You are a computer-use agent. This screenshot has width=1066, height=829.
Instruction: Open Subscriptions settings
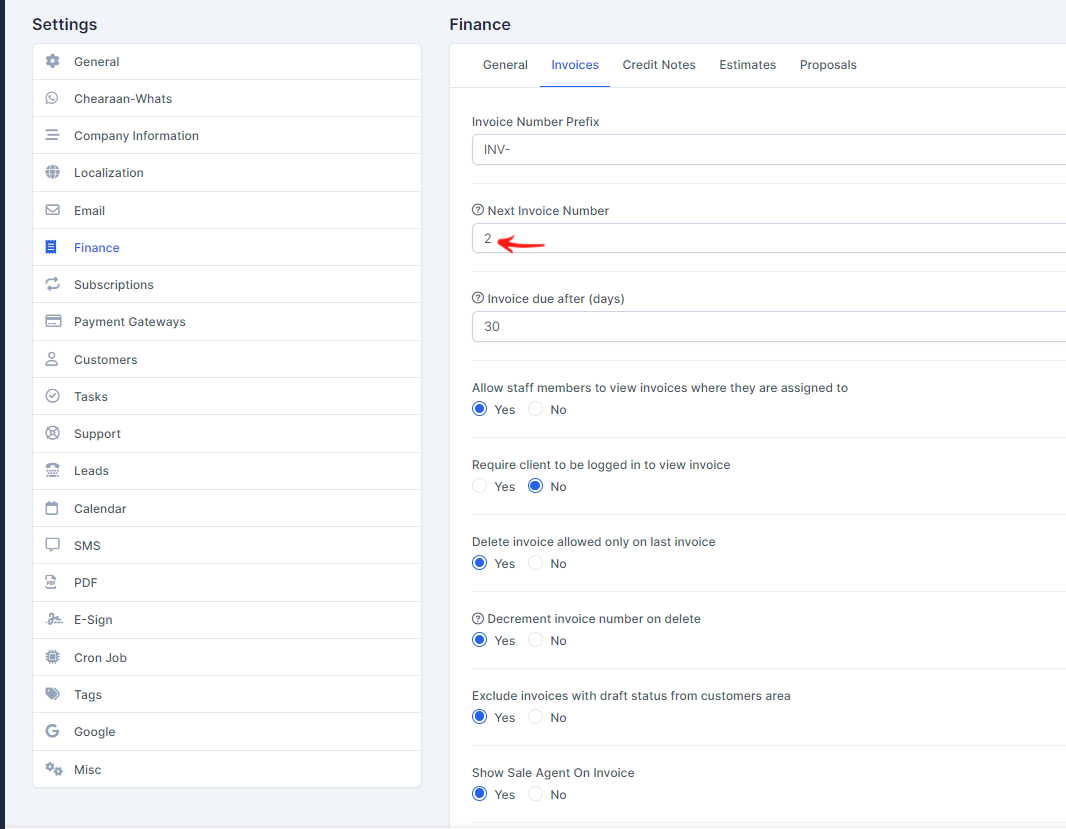pos(114,285)
